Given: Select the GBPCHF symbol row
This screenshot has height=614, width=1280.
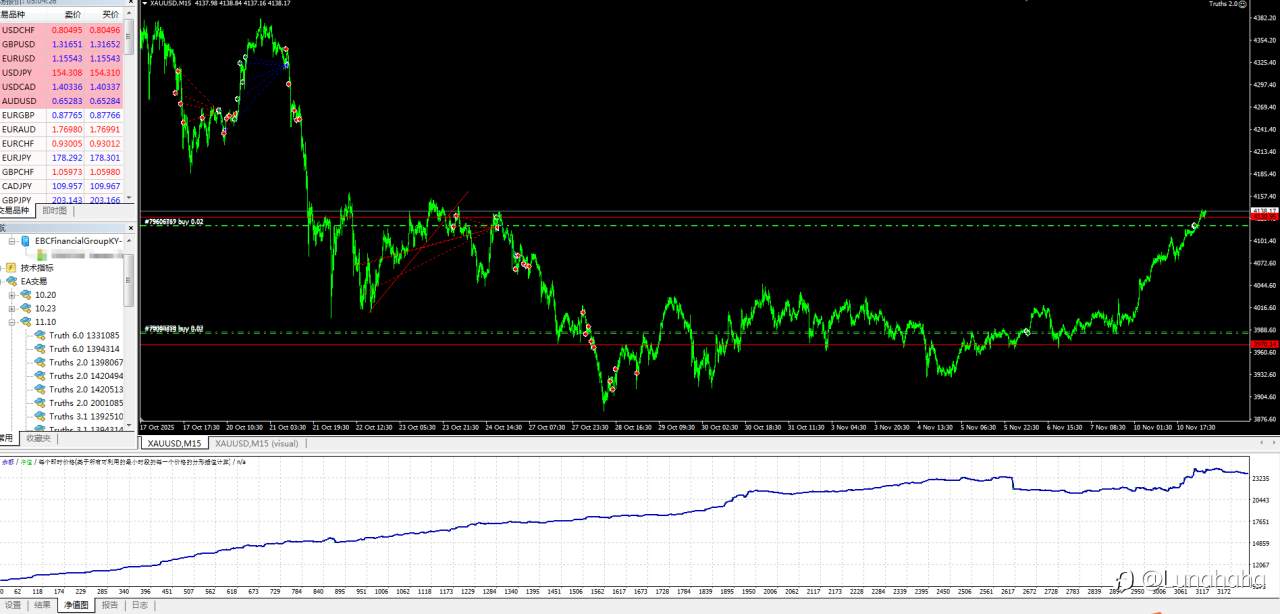Looking at the screenshot, I should (61, 172).
